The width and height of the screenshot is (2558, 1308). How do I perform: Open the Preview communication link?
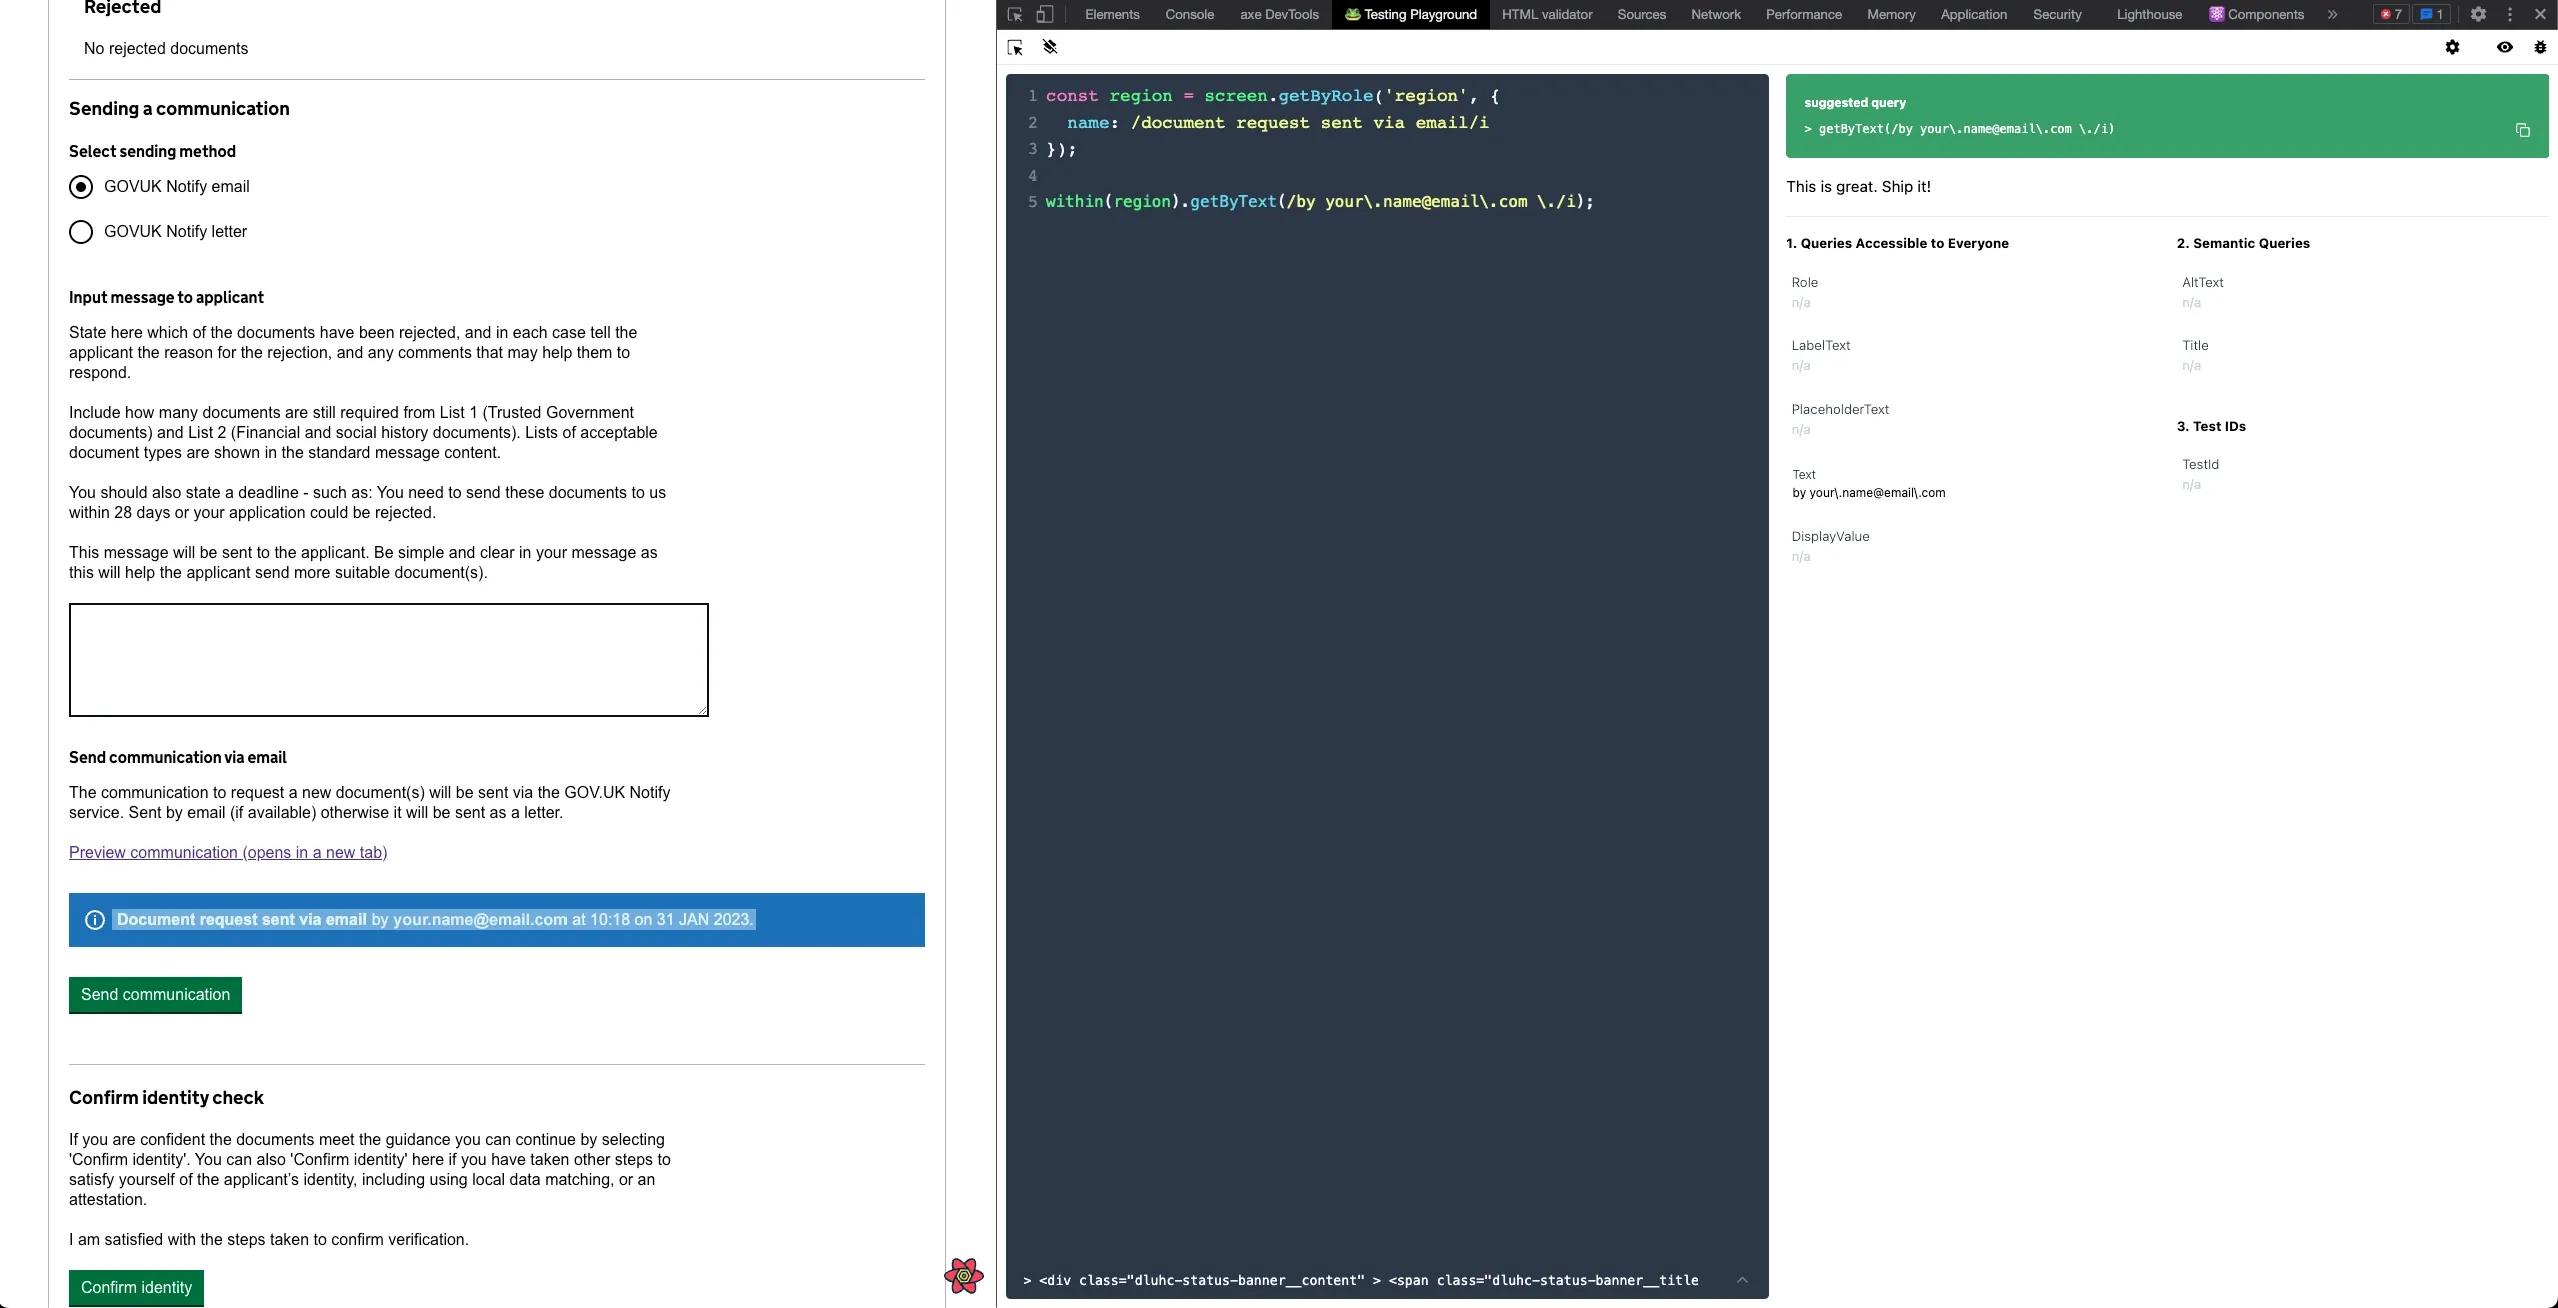228,852
